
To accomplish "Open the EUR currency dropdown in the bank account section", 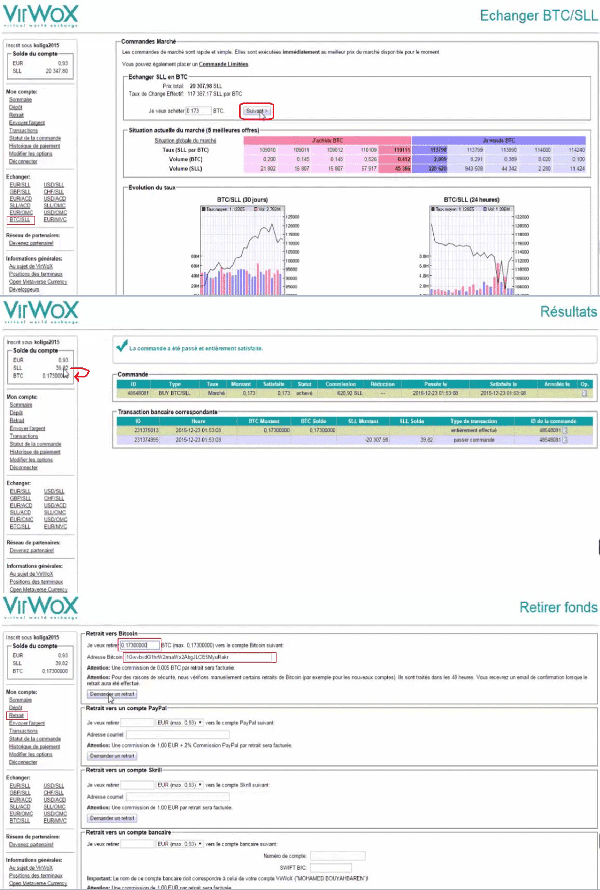I will tap(180, 844).
